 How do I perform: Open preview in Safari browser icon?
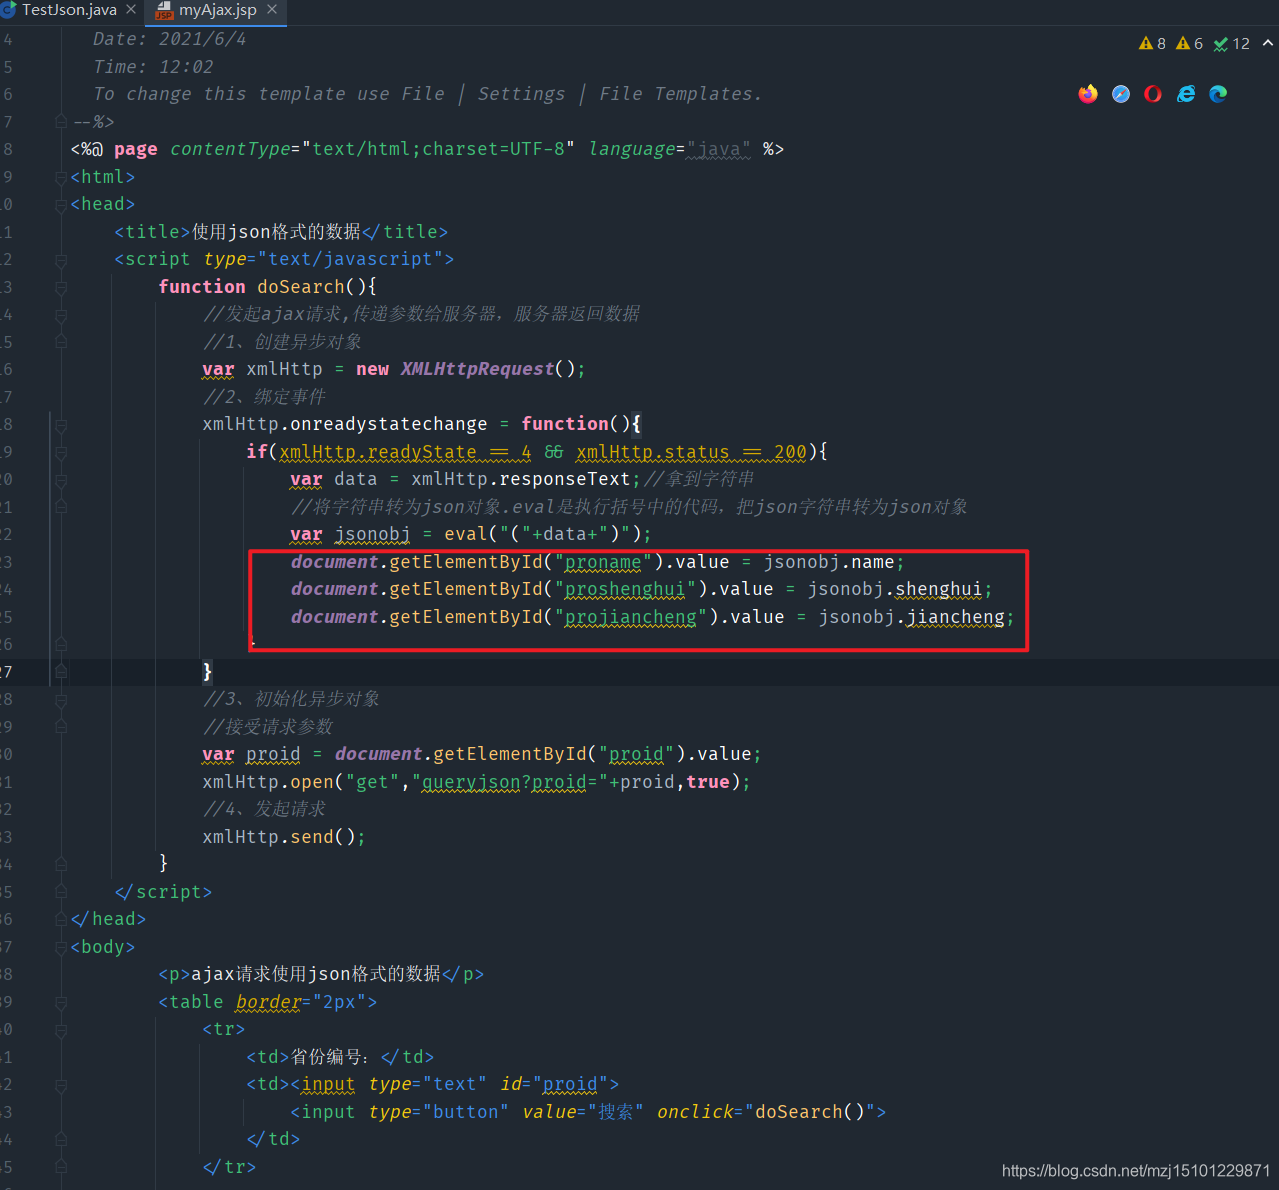1121,94
